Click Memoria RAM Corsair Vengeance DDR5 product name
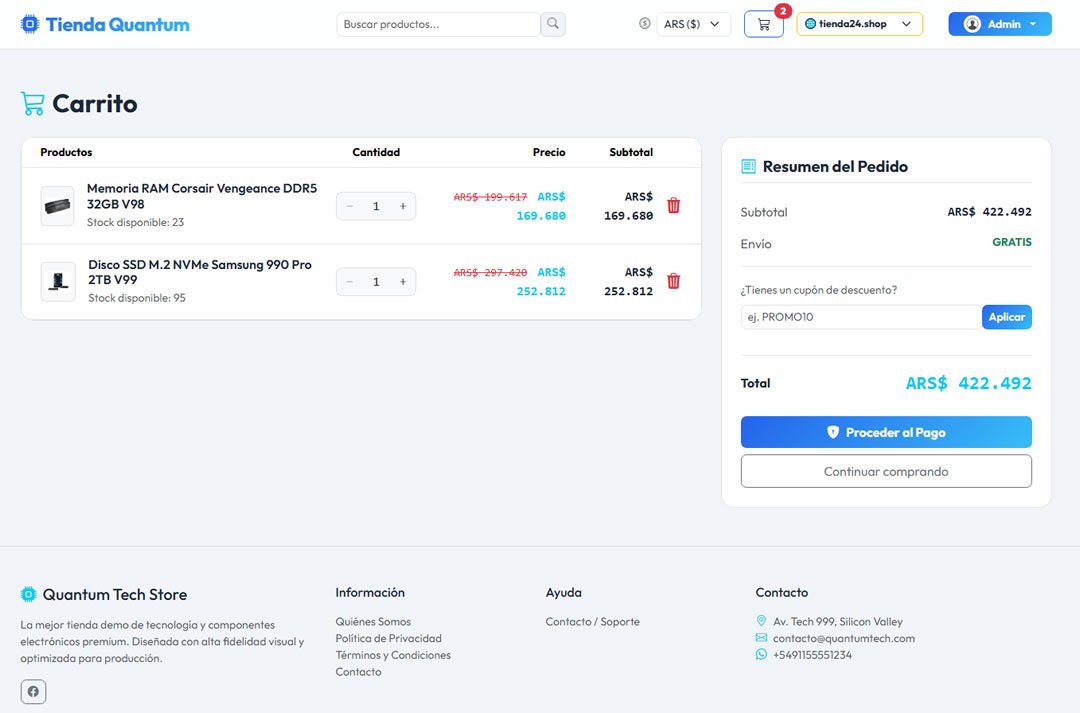This screenshot has height=713, width=1080. tap(202, 196)
